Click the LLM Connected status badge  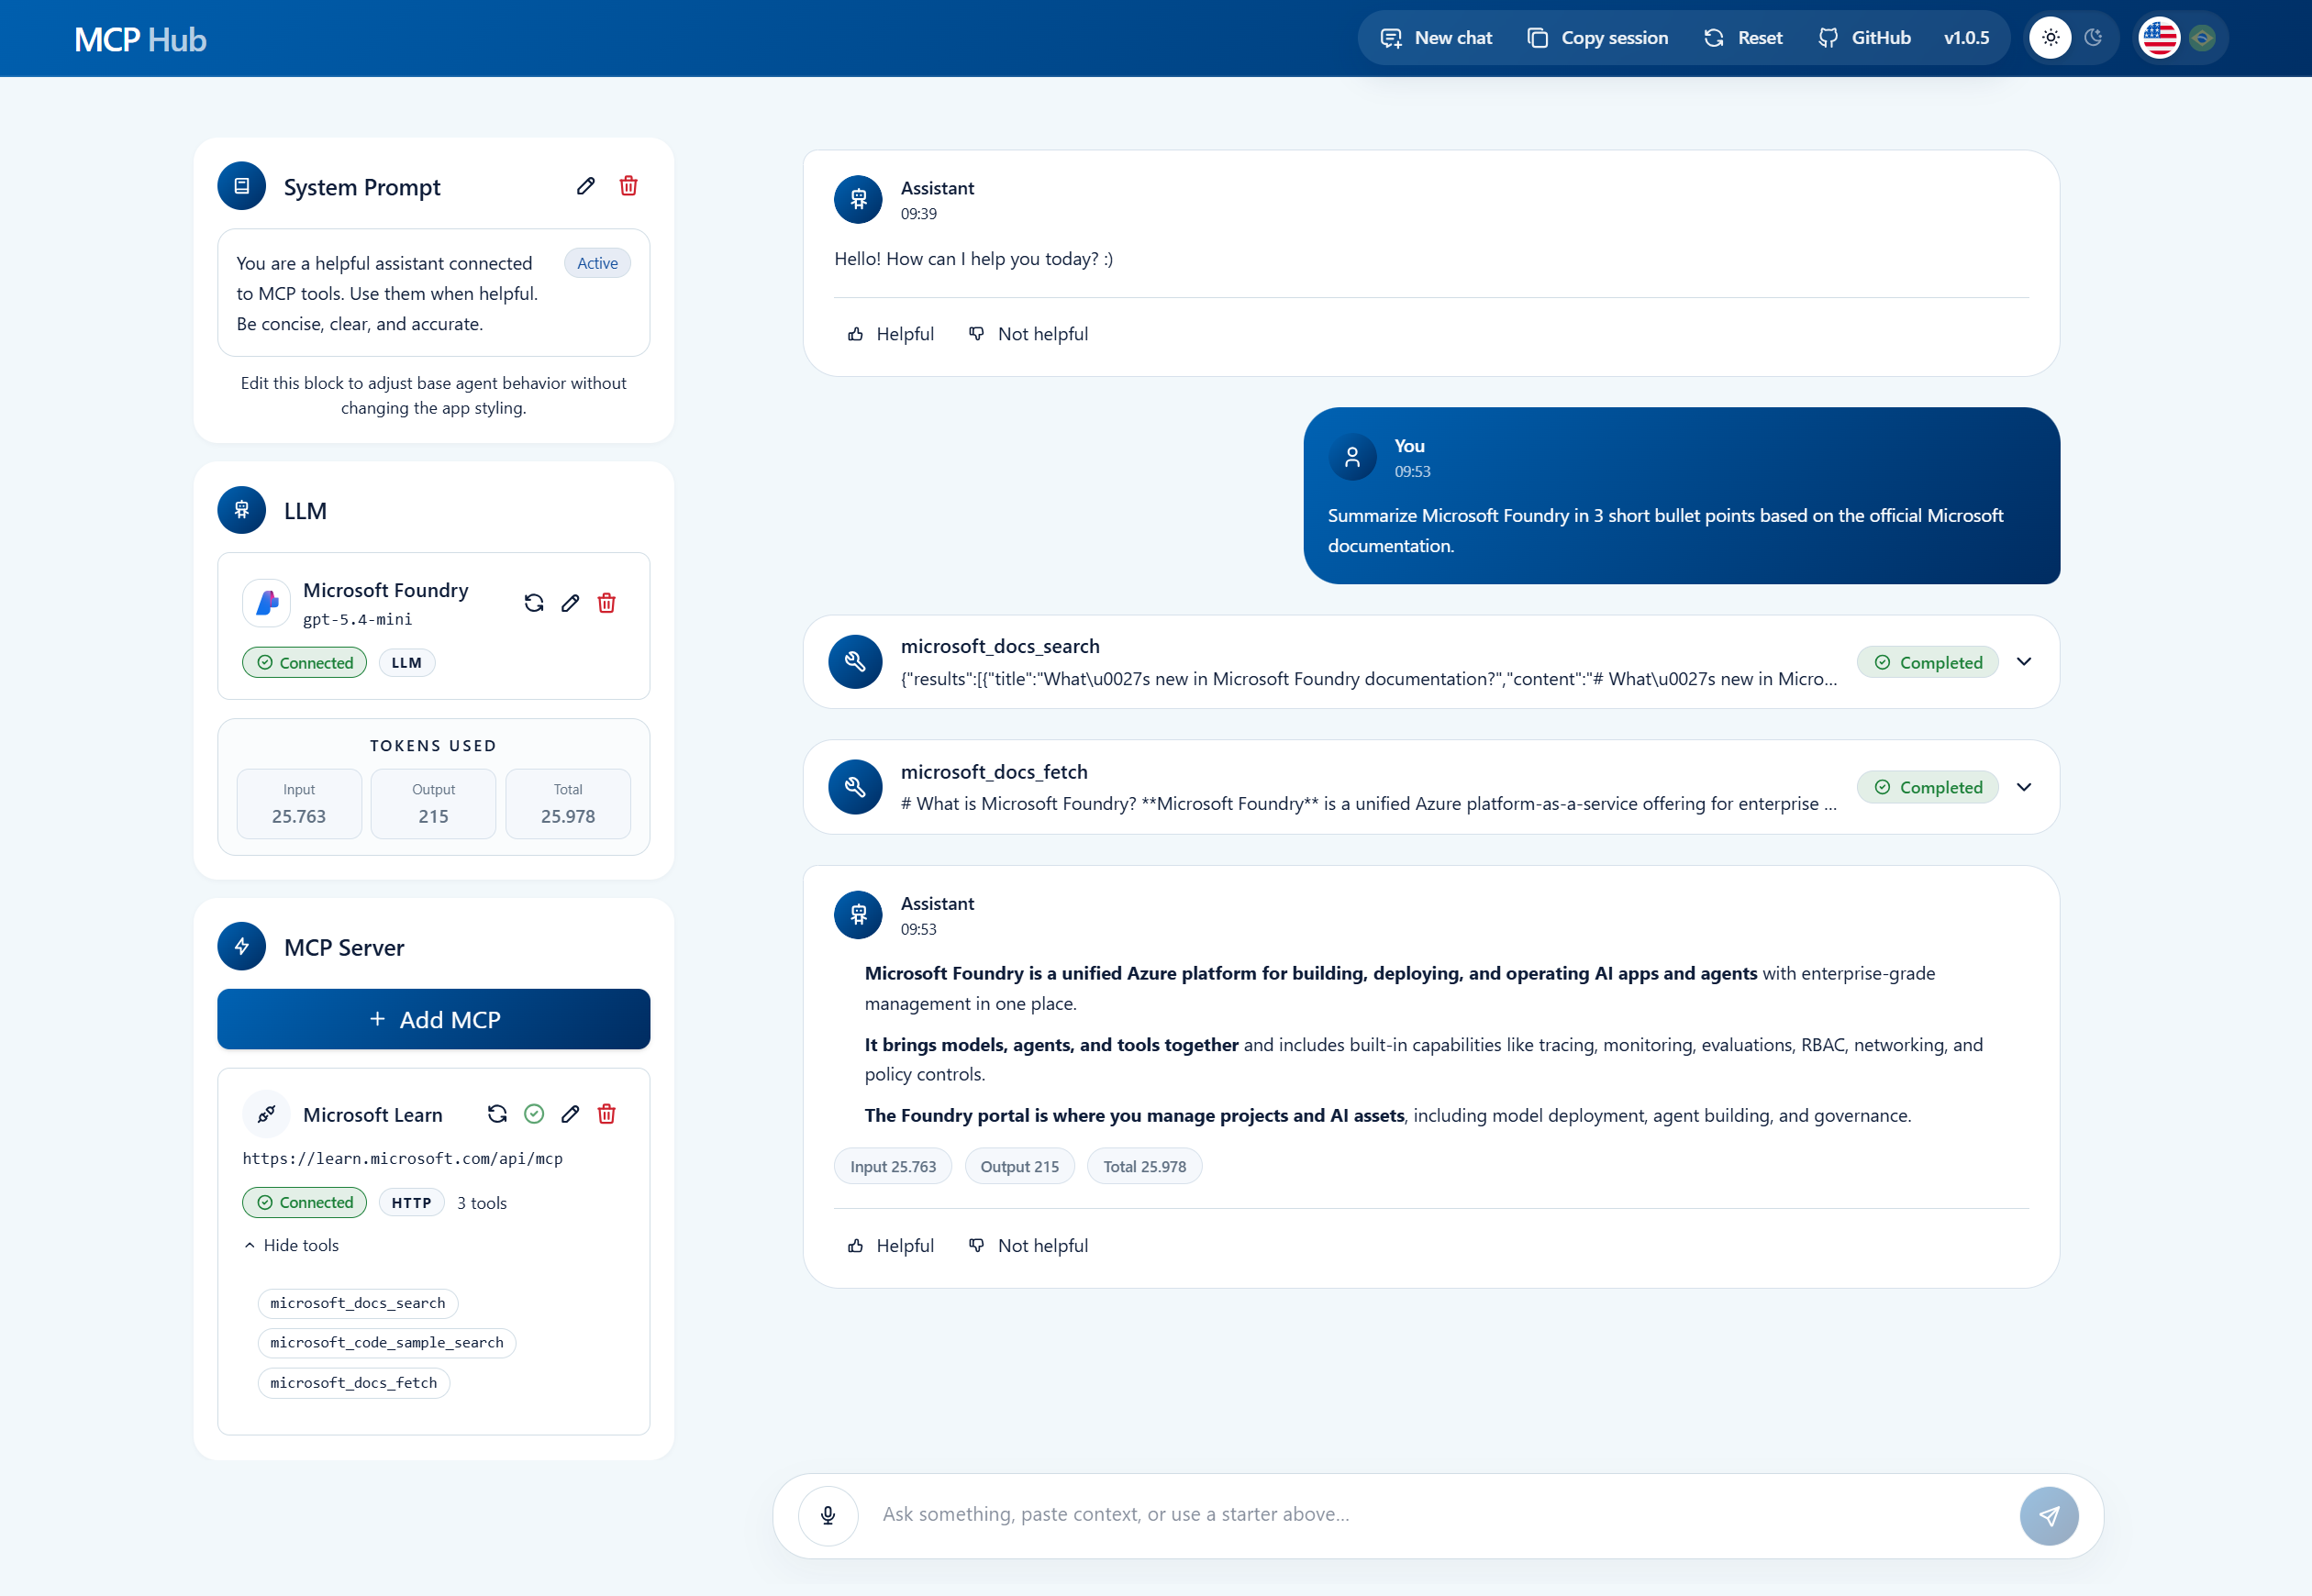pyautogui.click(x=305, y=663)
